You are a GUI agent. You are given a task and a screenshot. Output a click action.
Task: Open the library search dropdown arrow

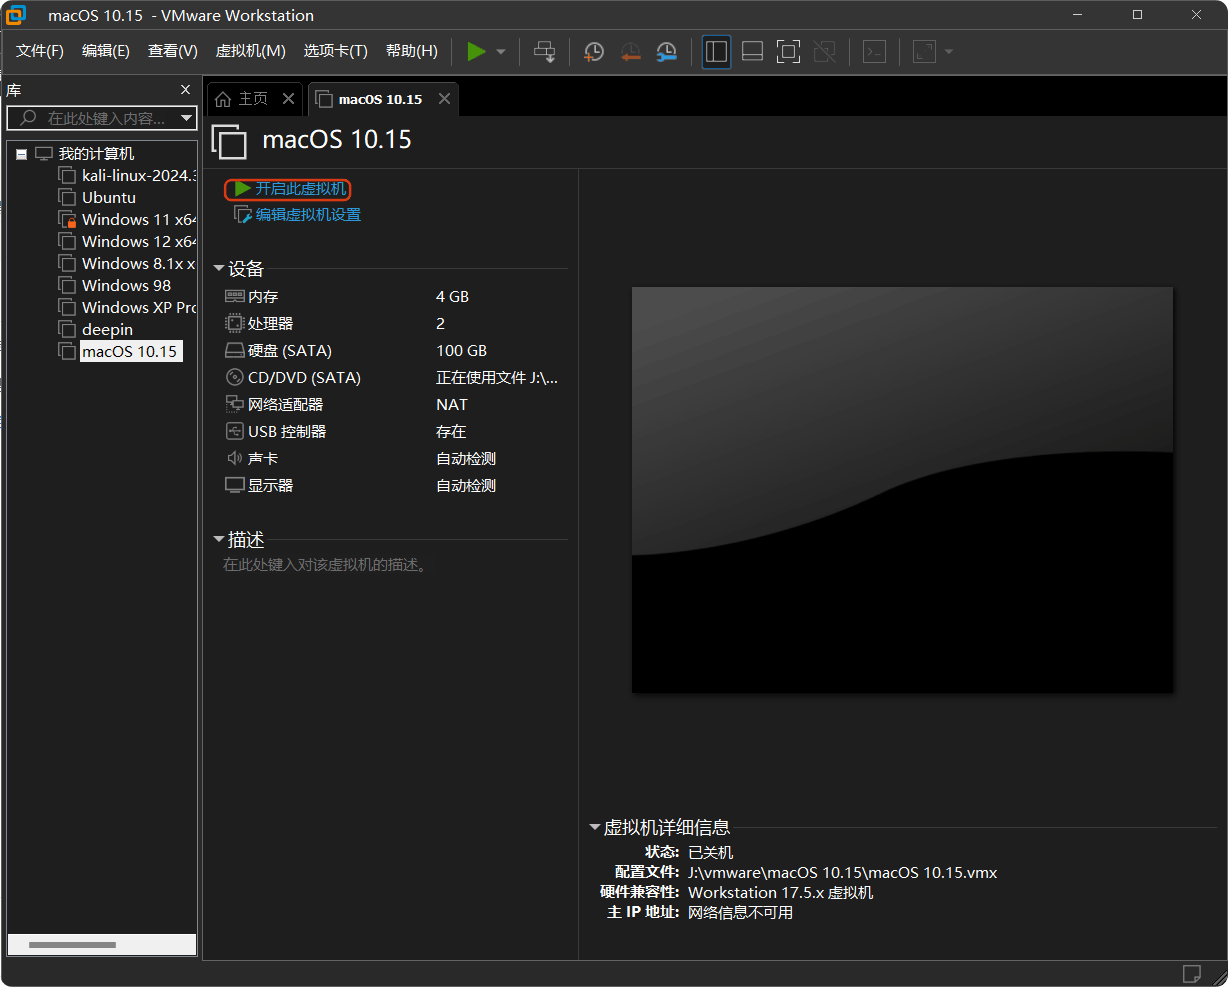click(x=188, y=118)
